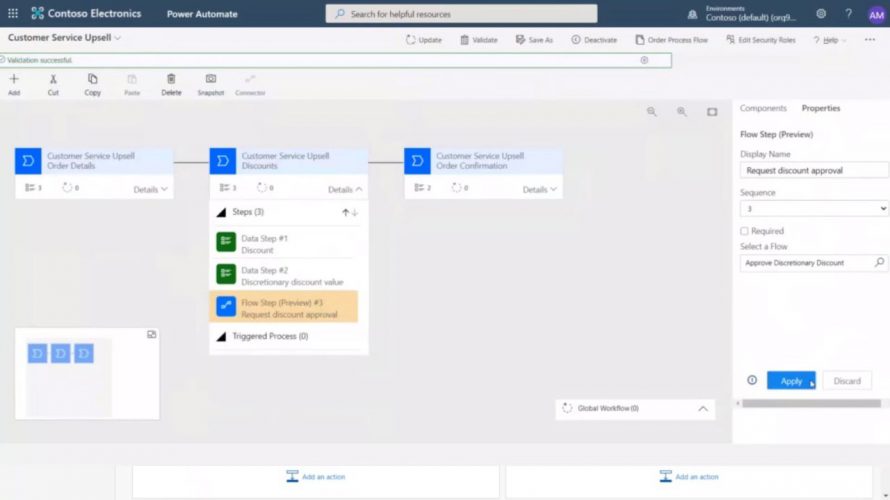Click the flow lookup search icon
The width and height of the screenshot is (890, 500).
pos(879,262)
